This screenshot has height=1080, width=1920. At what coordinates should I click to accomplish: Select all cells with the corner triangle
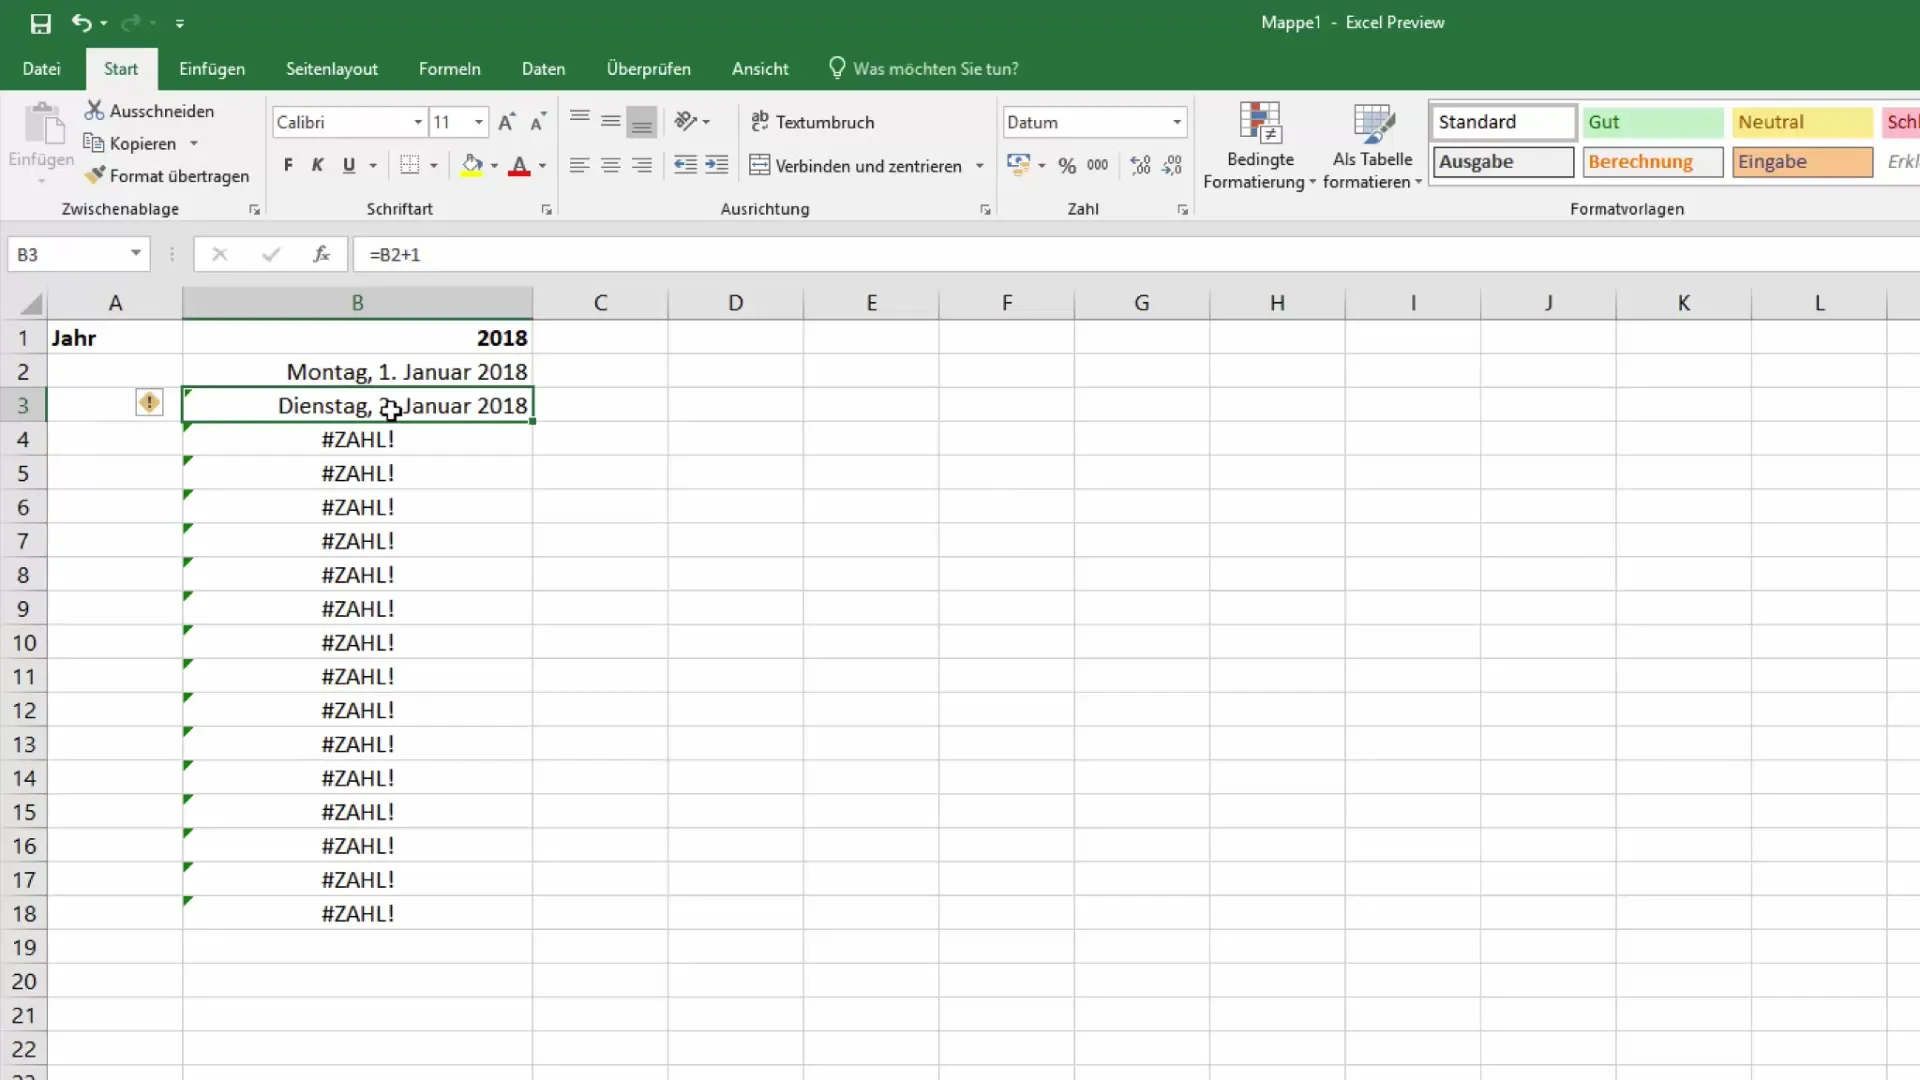31,304
